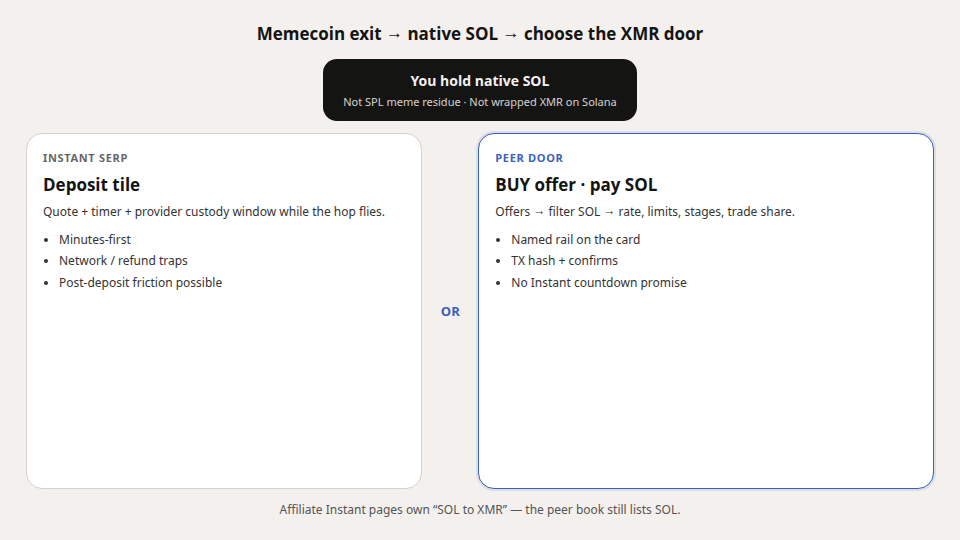Select the Deposit tile heading
960x540 pixels.
[x=91, y=185]
